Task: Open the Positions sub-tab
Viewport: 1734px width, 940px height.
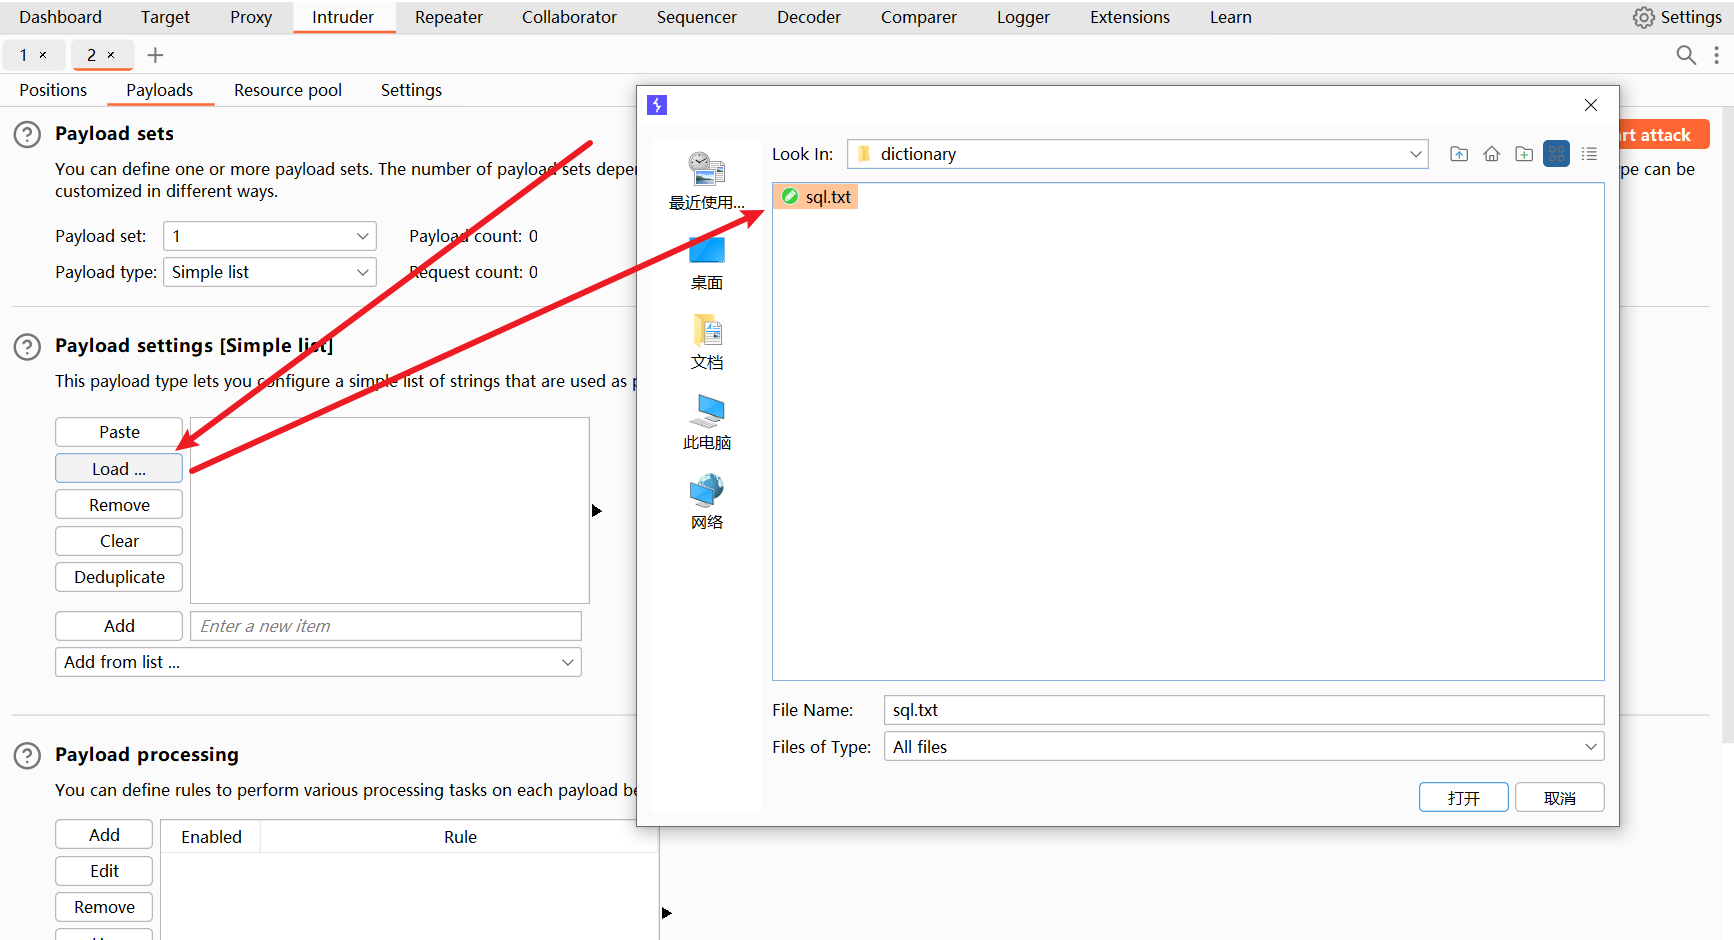Action: tap(53, 90)
